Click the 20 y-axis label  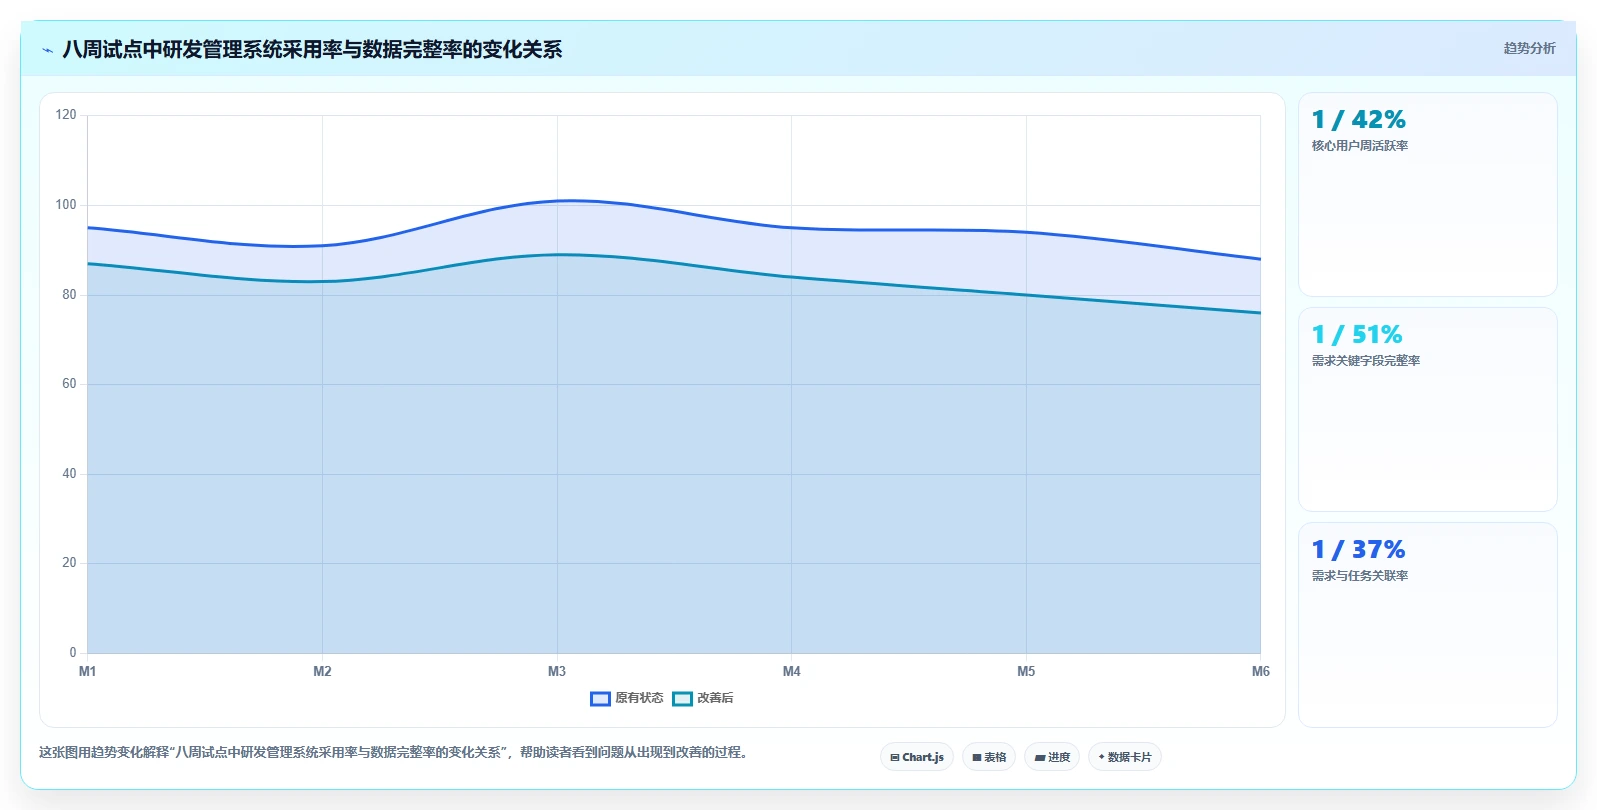[x=69, y=563]
